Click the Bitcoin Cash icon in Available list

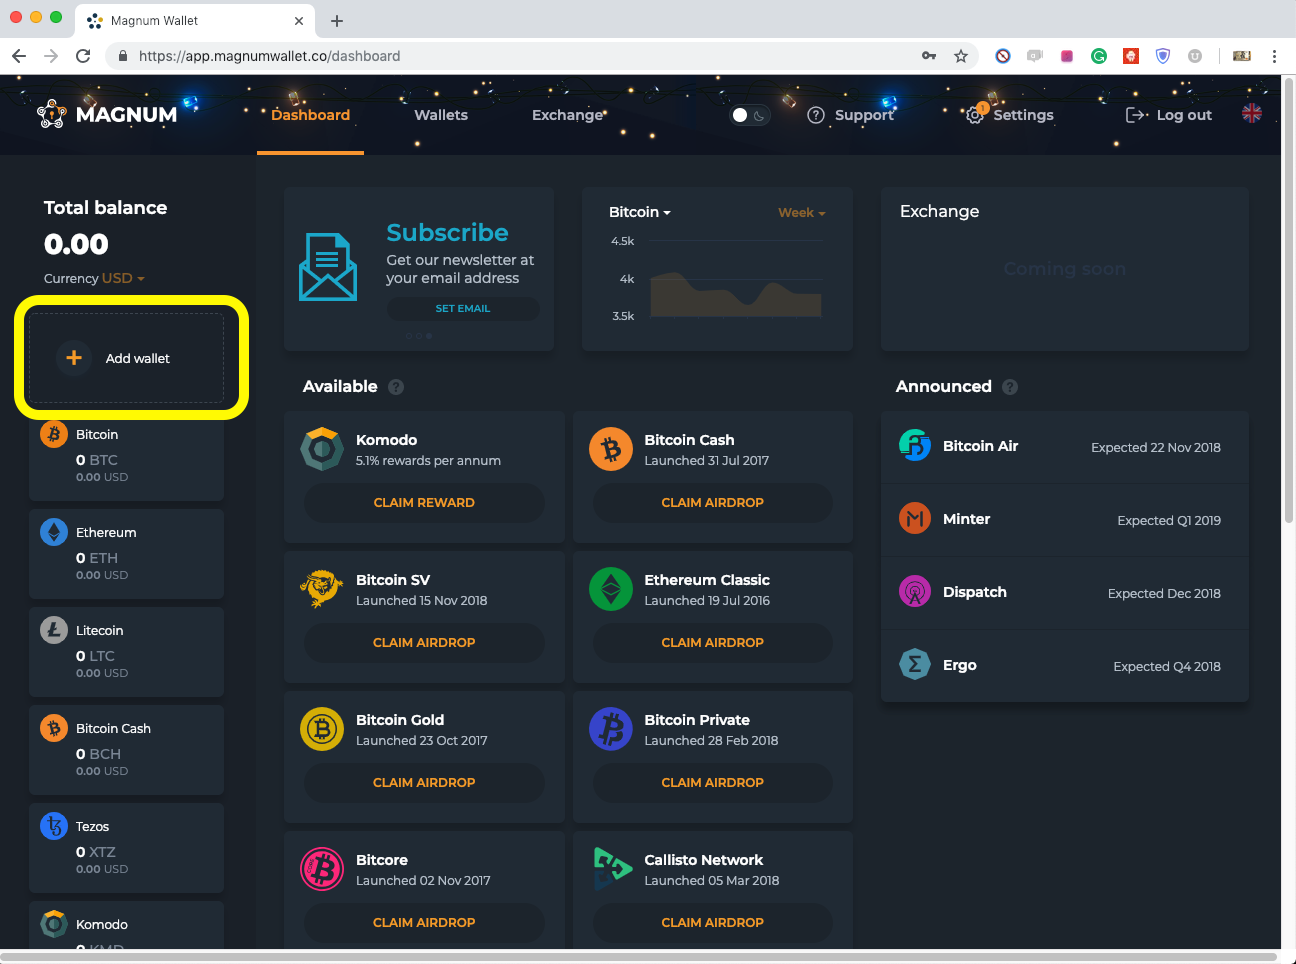tap(611, 449)
